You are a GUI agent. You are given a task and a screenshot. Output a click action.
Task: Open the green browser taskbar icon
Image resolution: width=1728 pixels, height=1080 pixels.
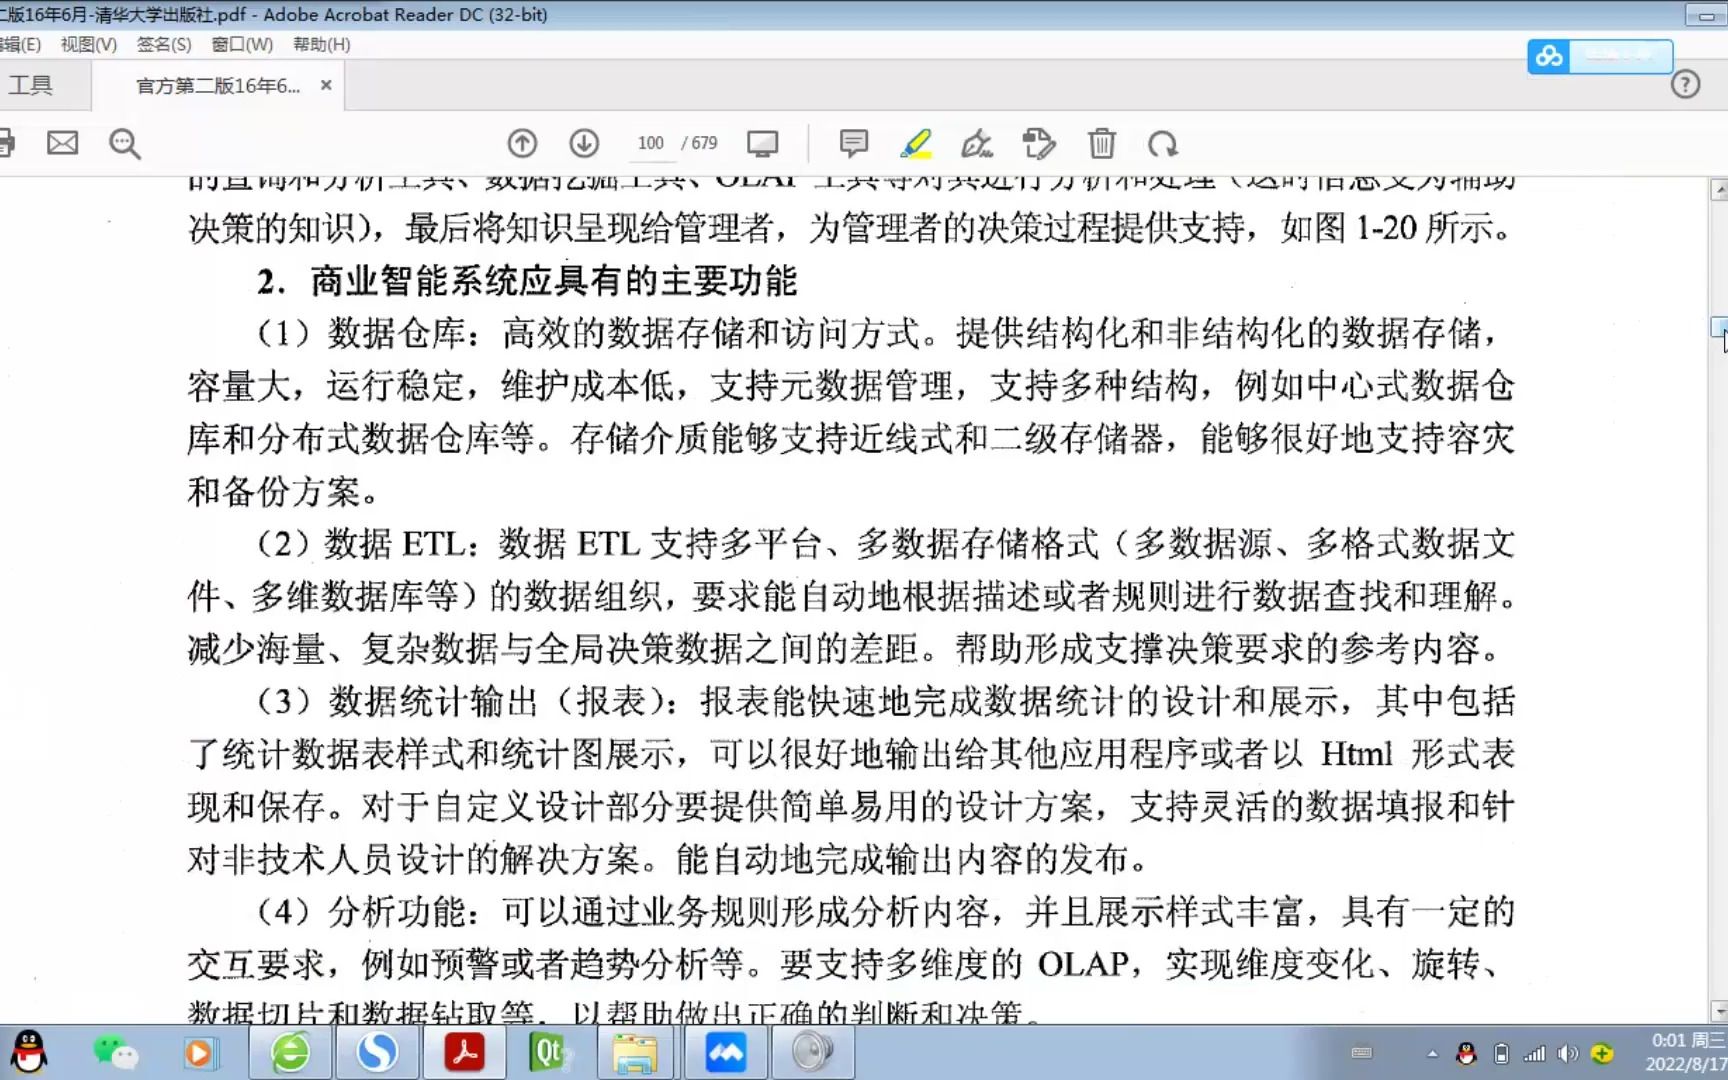click(x=290, y=1053)
